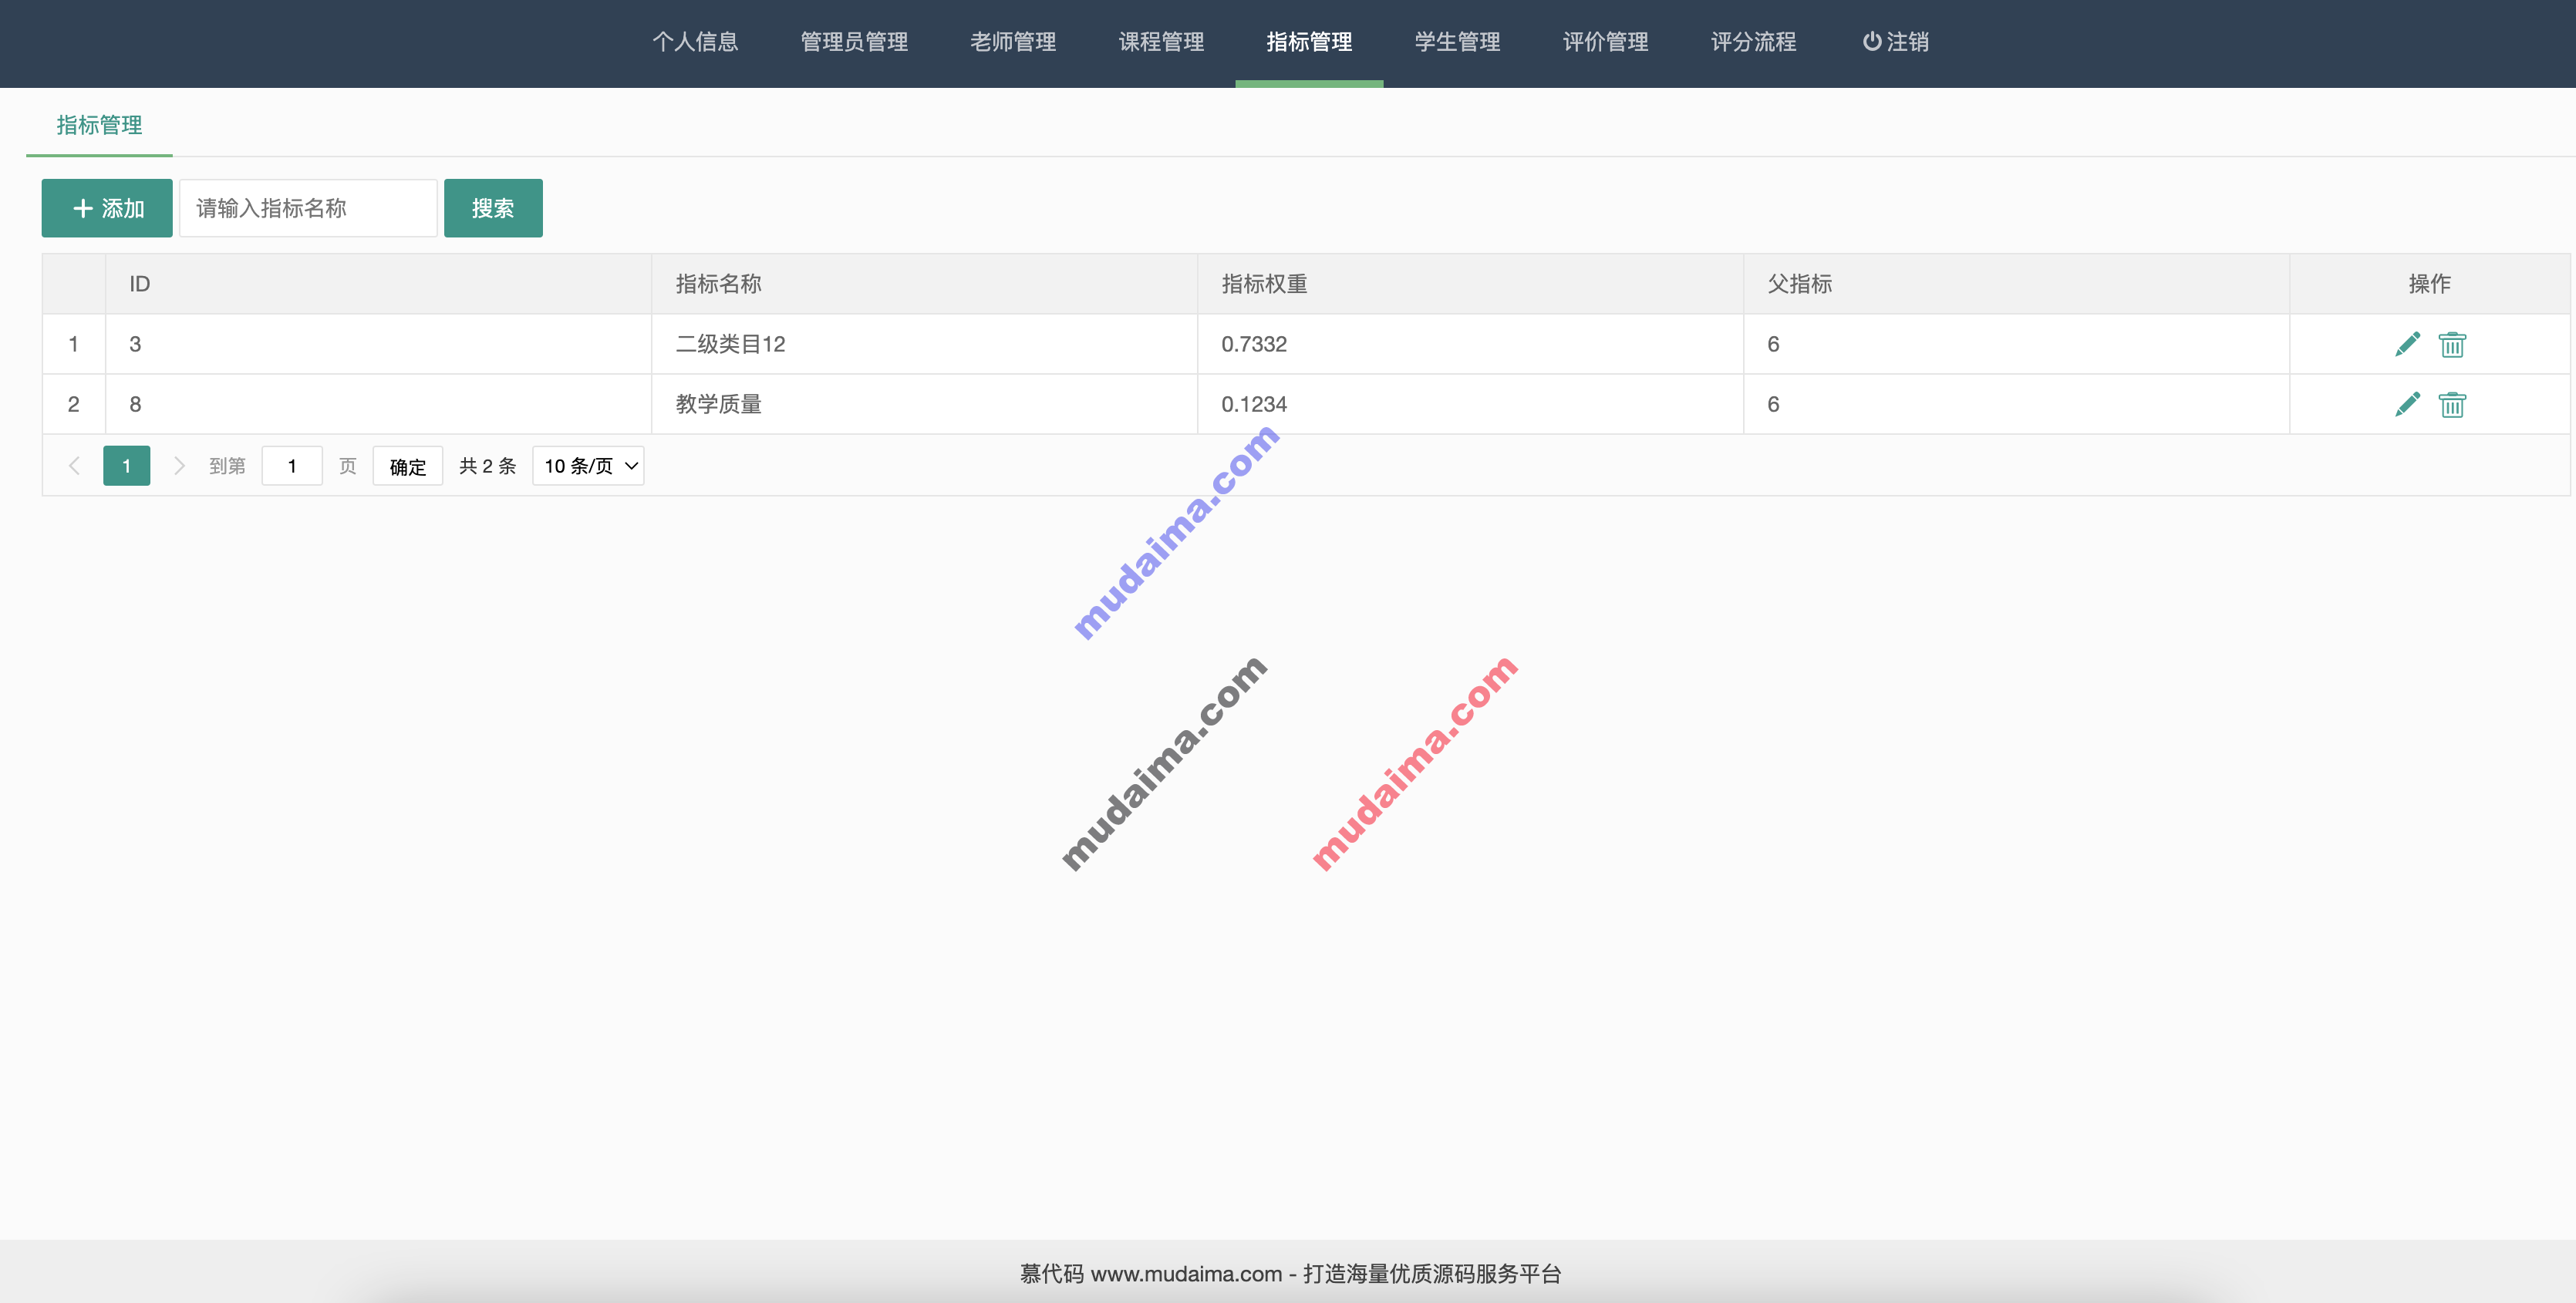Go to next page arrow in pagination
The height and width of the screenshot is (1303, 2576).
(179, 466)
